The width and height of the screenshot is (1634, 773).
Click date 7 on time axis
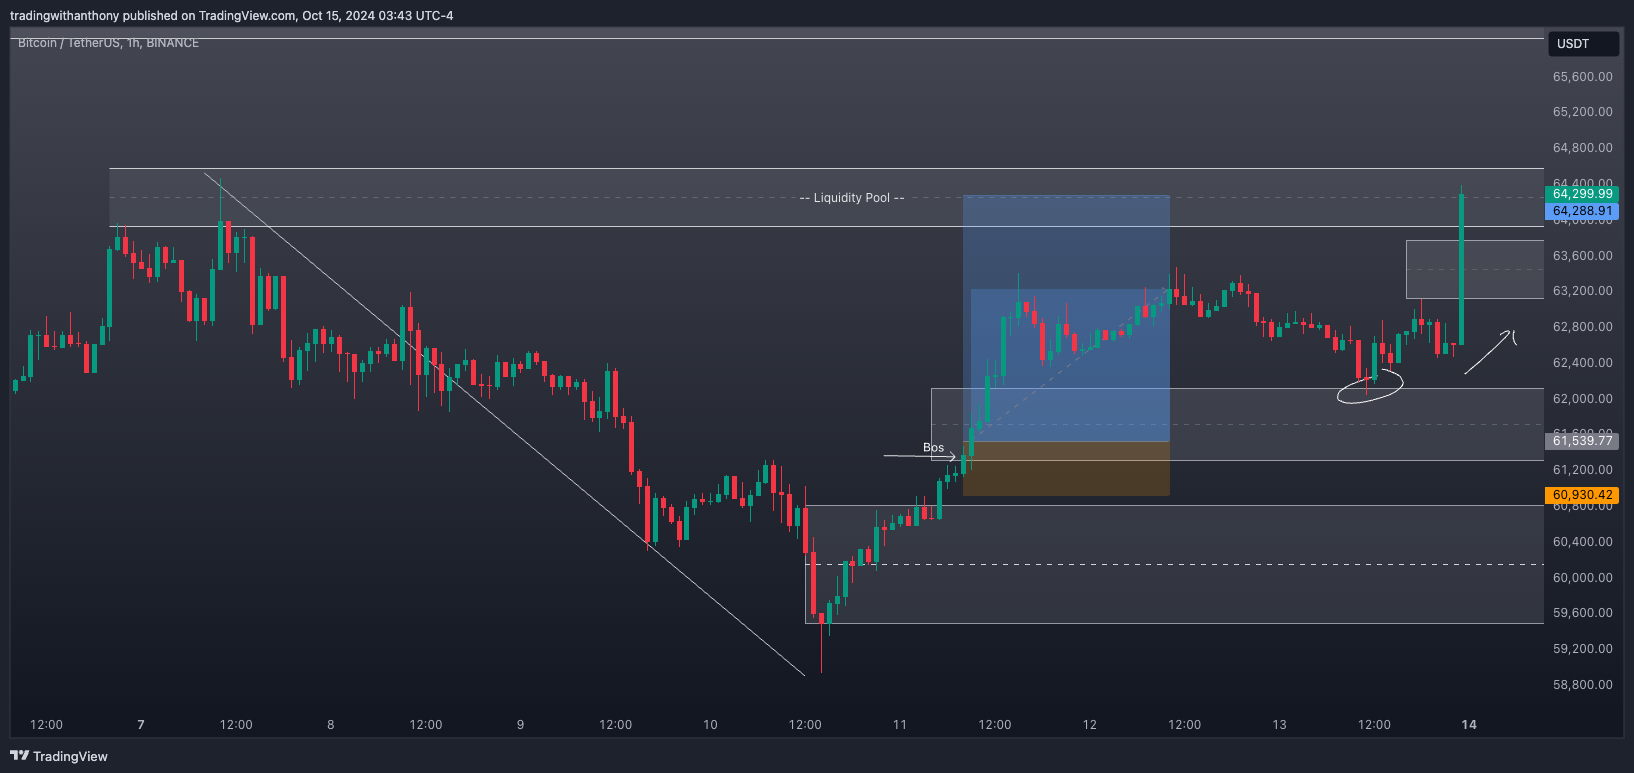(x=141, y=725)
